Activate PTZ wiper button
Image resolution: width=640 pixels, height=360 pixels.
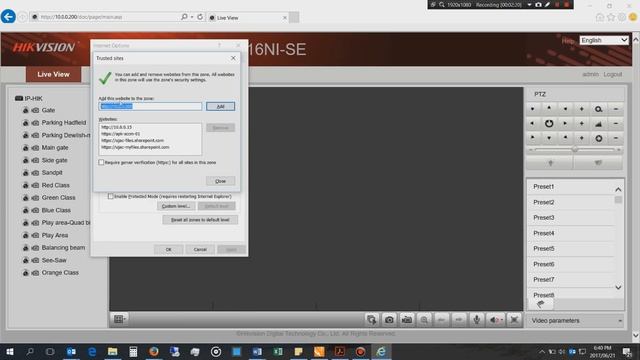(x=598, y=163)
